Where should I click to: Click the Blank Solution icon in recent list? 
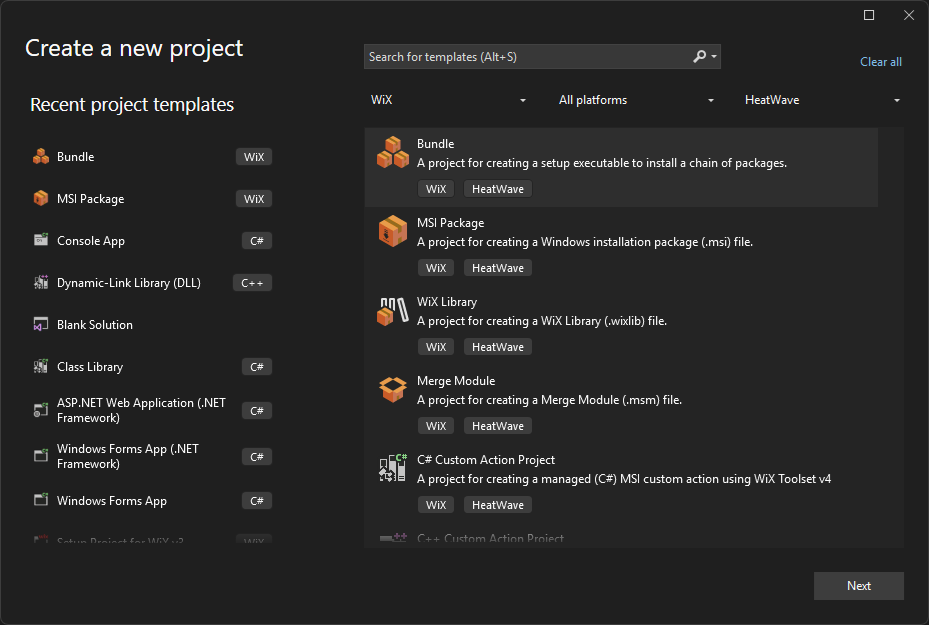click(41, 325)
